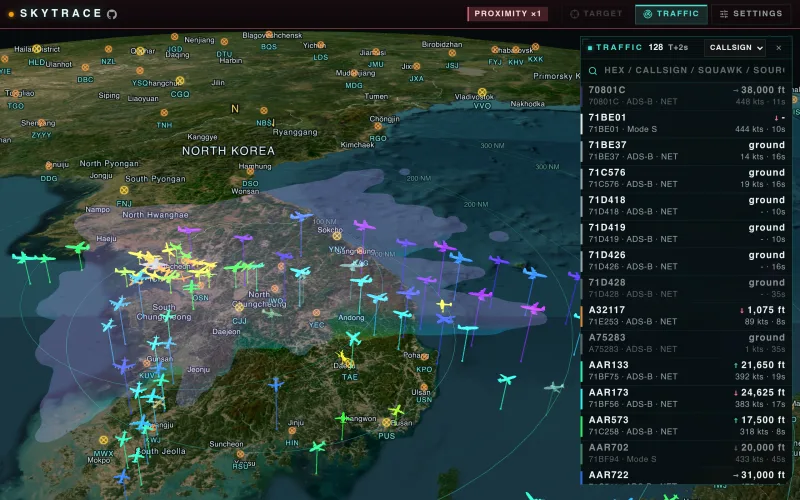This screenshot has width=800, height=500.
Task: Select the 71D419 traffic row
Action: pyautogui.click(x=686, y=233)
